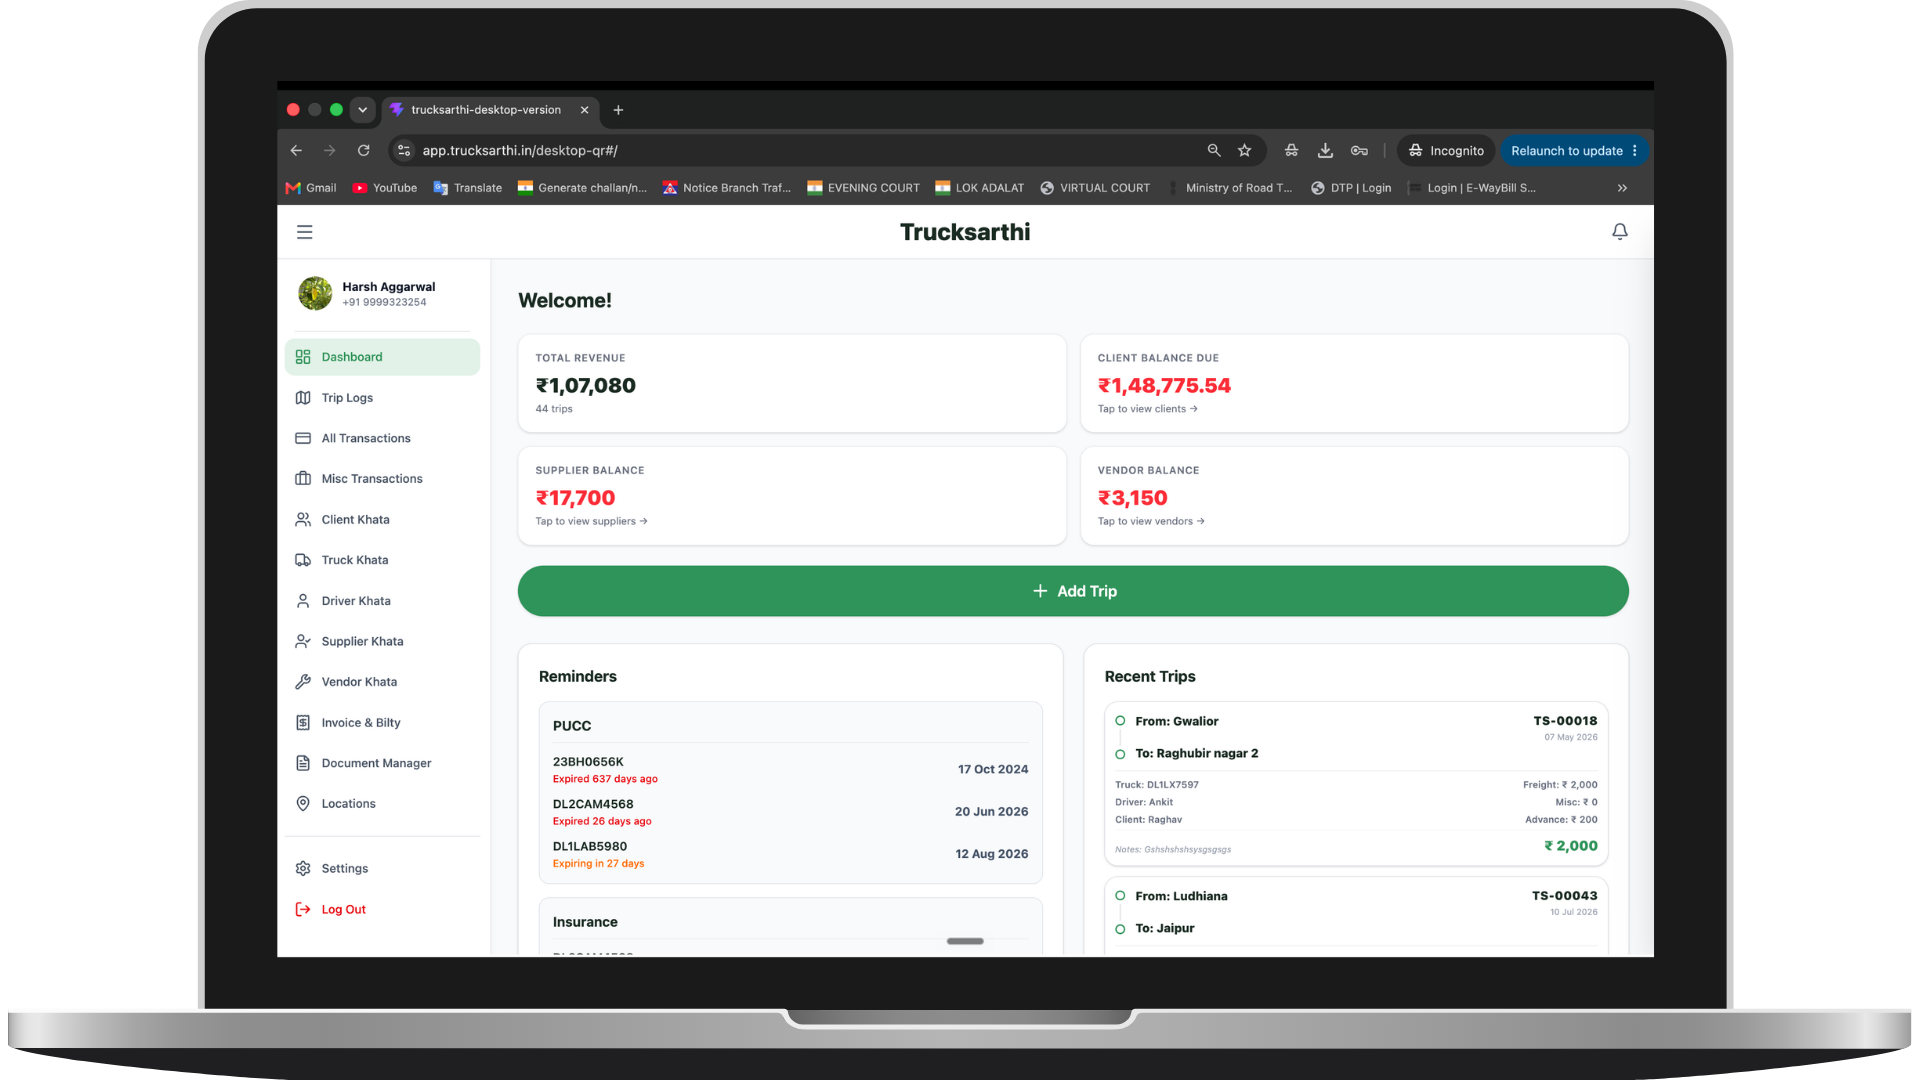Click the Log Out arrow icon

pyautogui.click(x=303, y=910)
